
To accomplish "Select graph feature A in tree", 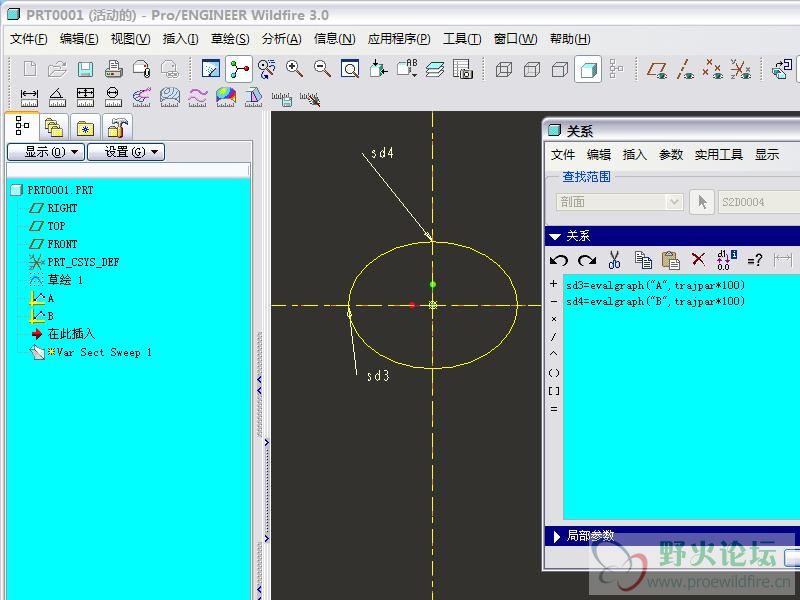I will [x=42, y=298].
